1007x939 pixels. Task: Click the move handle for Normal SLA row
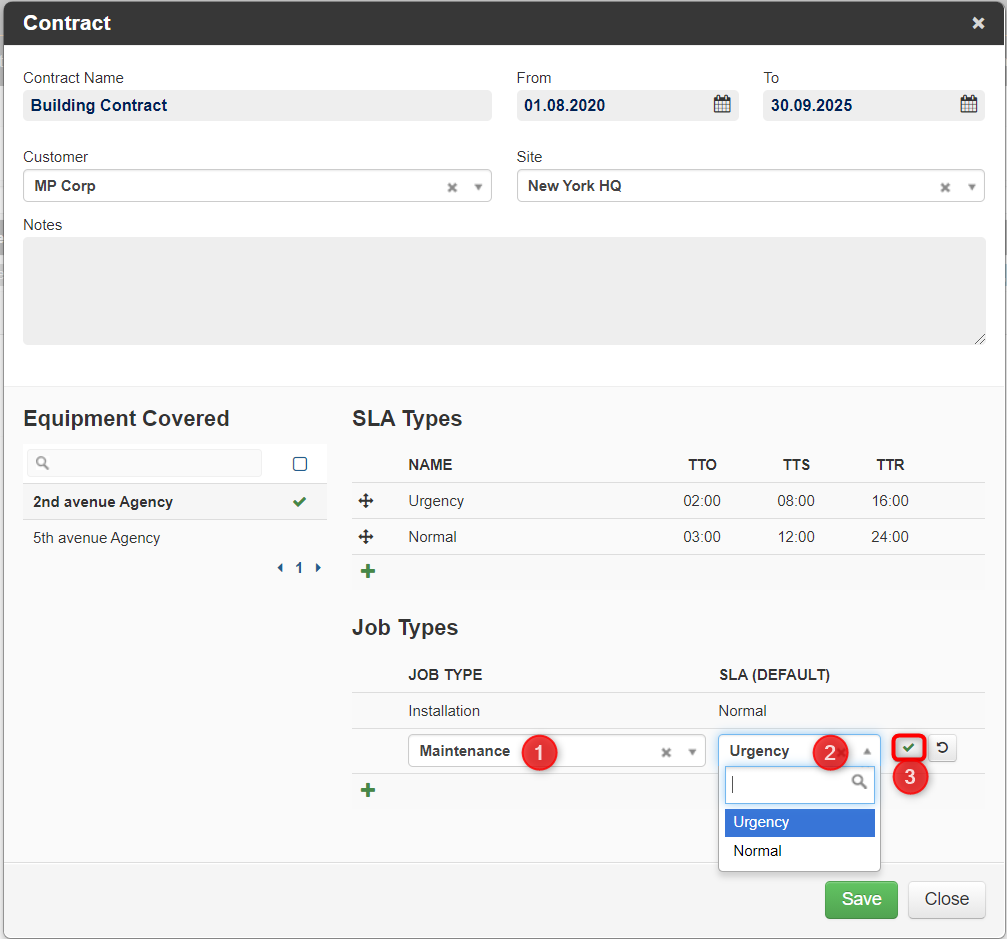coord(366,537)
